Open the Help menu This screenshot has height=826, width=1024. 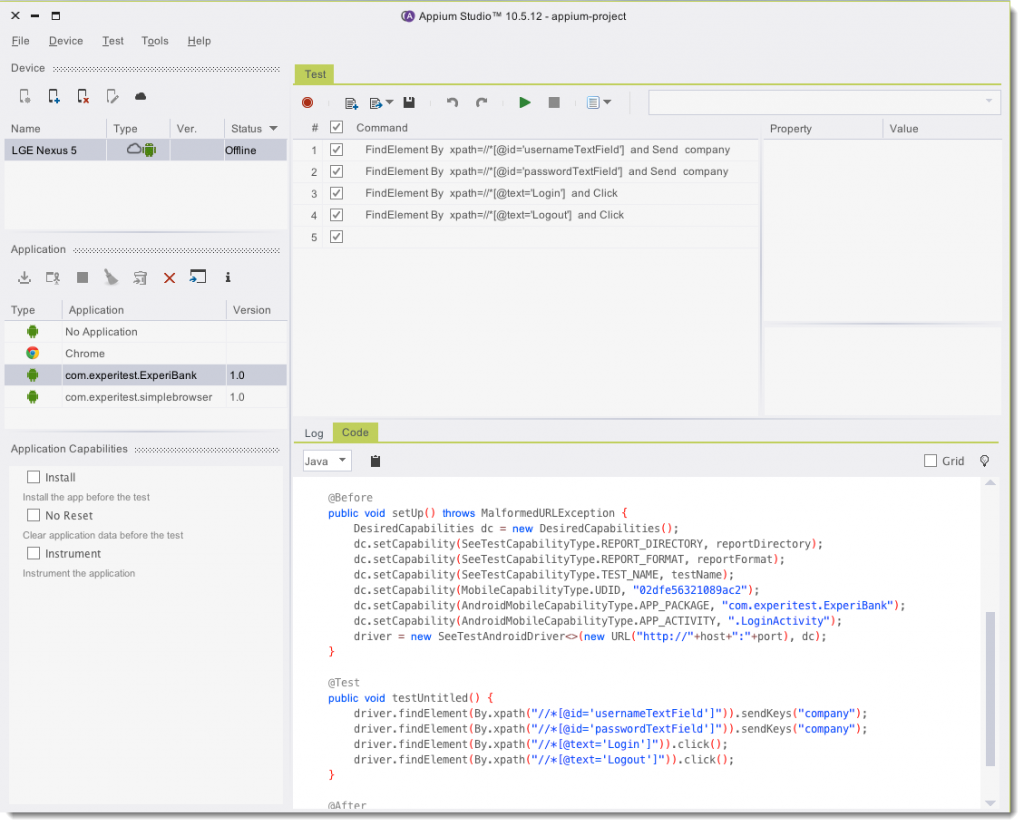[199, 41]
